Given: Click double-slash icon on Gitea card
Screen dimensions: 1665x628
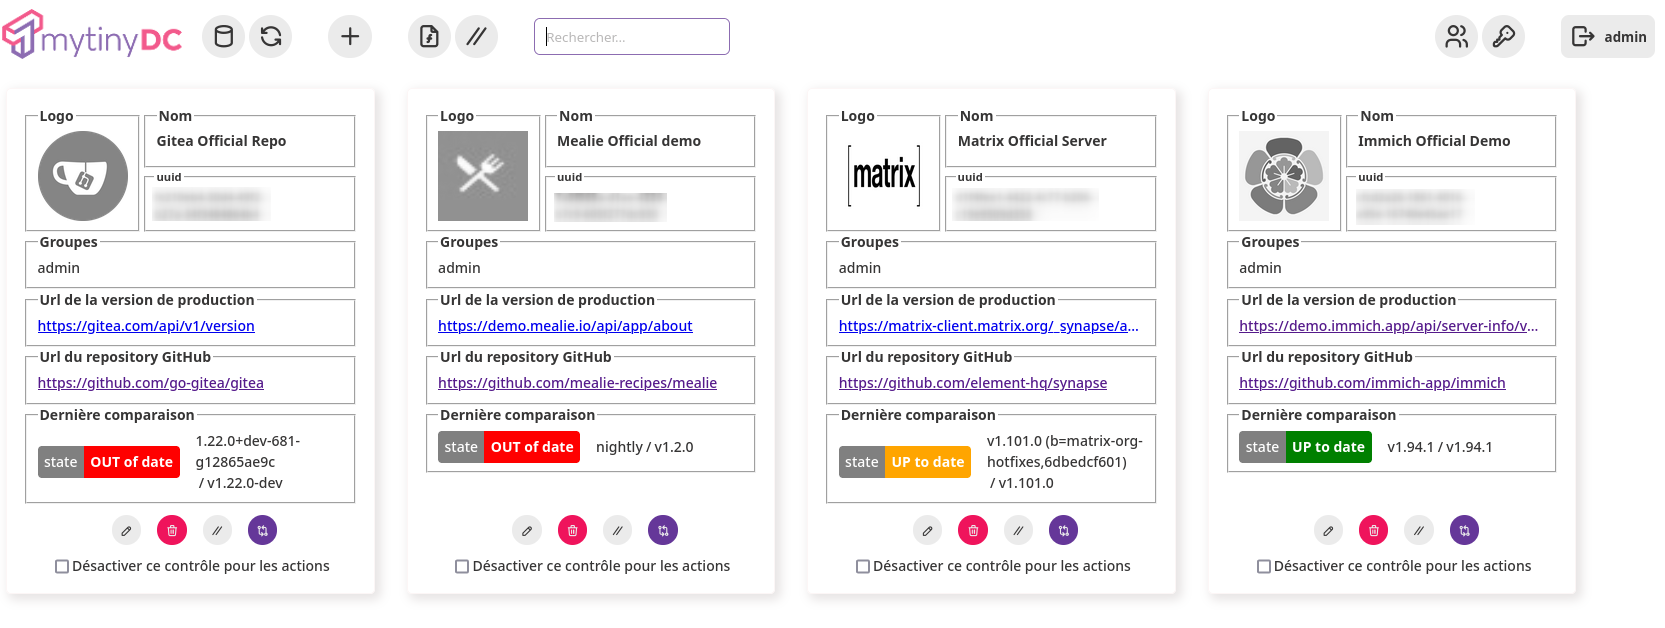Looking at the screenshot, I should [x=217, y=530].
